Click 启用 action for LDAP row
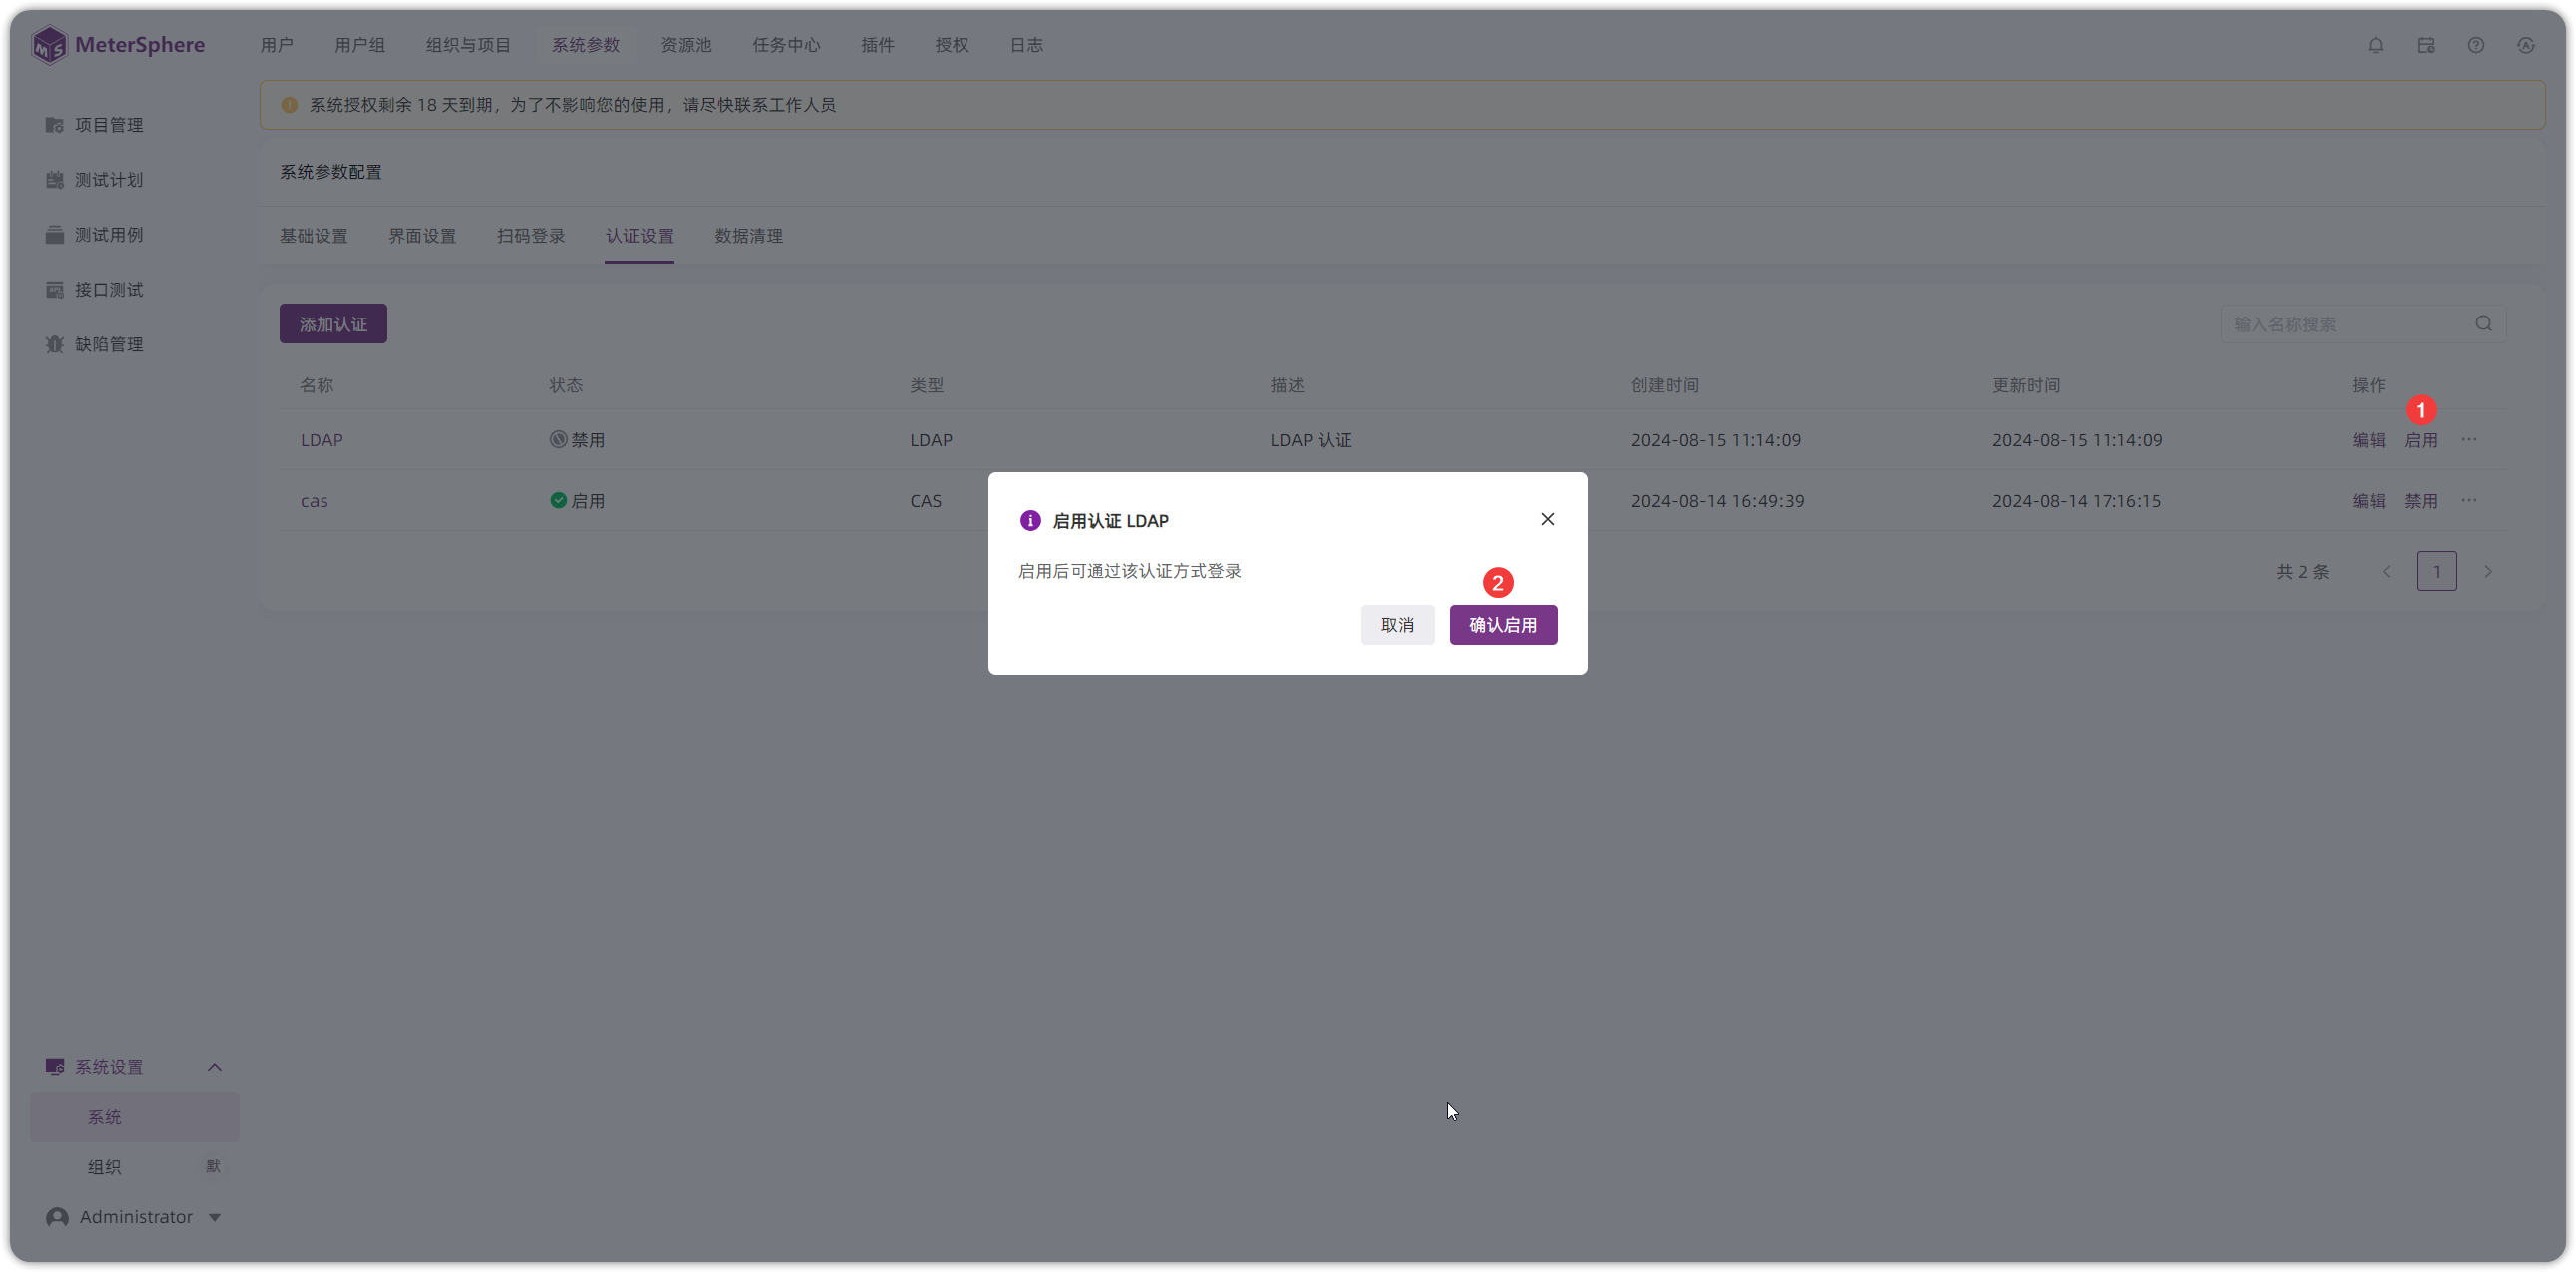Image resolution: width=2576 pixels, height=1272 pixels. [x=2421, y=440]
